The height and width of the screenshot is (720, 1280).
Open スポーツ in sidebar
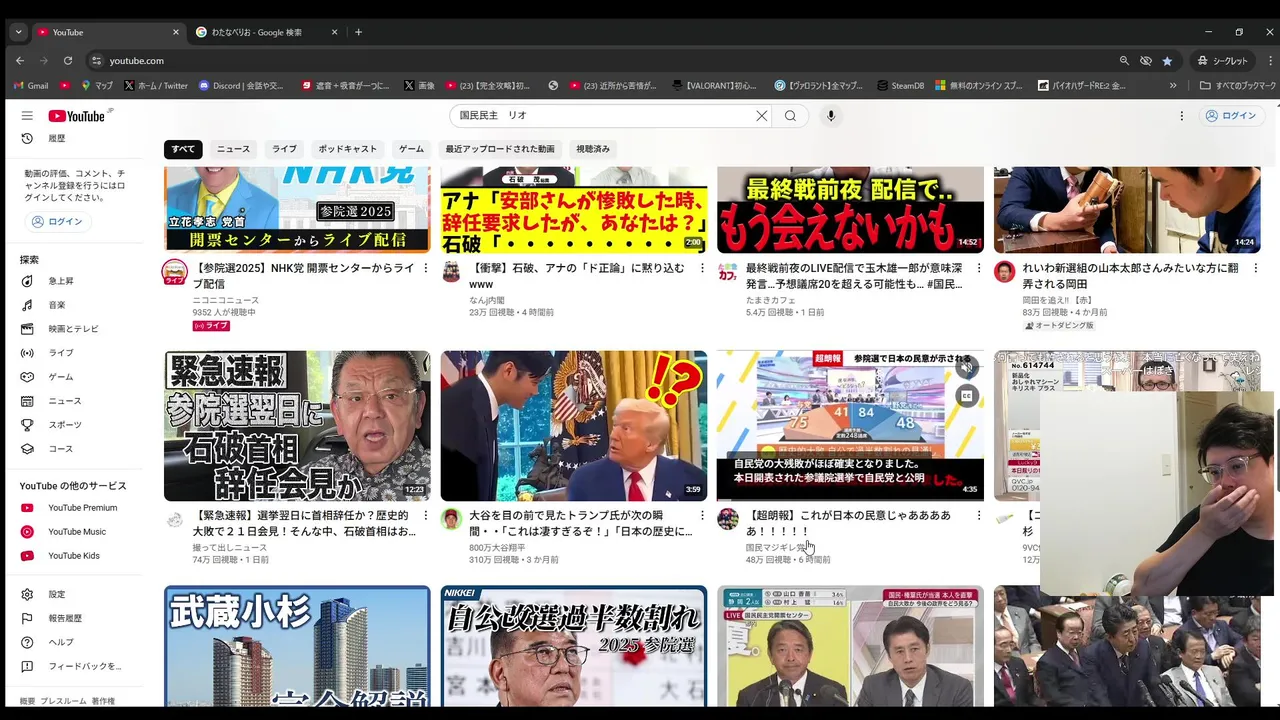click(64, 425)
